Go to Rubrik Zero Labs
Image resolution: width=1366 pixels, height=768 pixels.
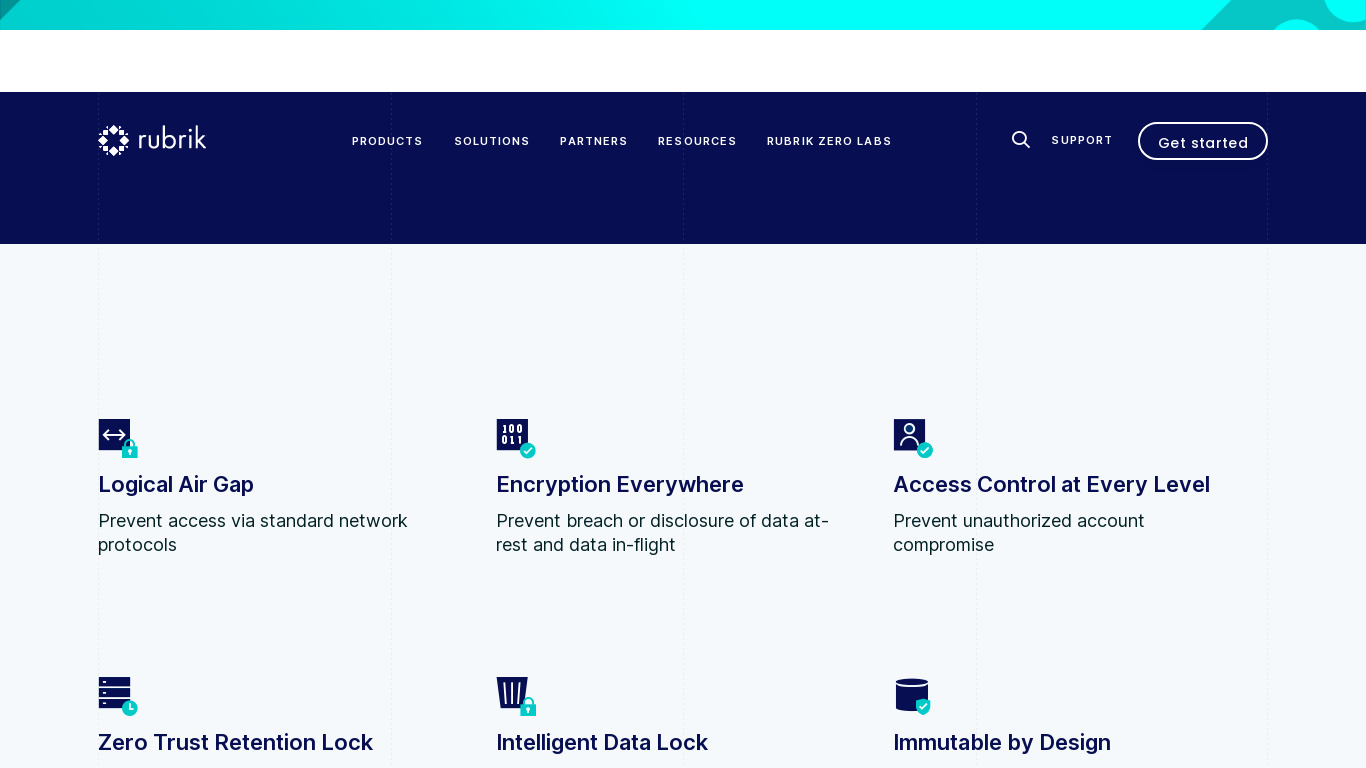click(x=829, y=141)
